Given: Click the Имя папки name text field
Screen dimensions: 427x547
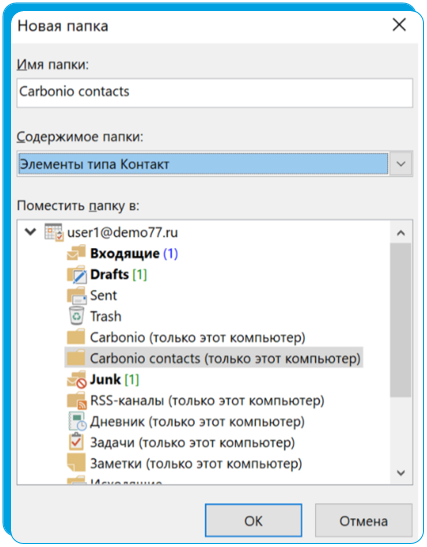Looking at the screenshot, I should (215, 92).
